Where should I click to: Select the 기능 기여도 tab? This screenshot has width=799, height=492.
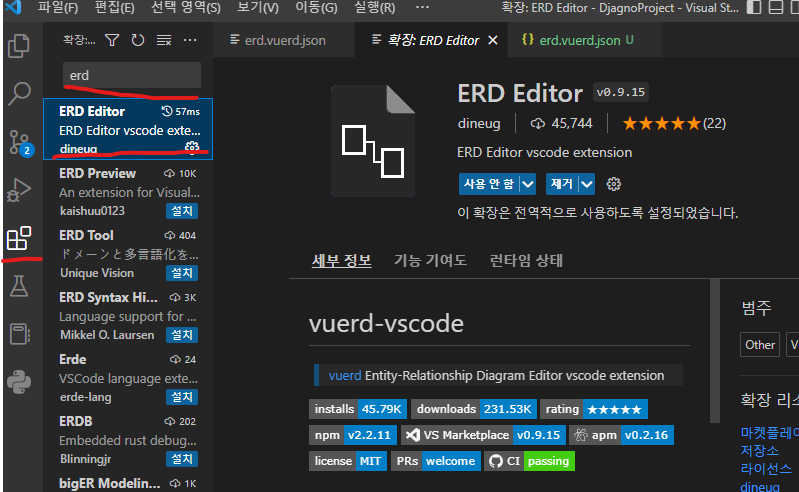pyautogui.click(x=430, y=260)
